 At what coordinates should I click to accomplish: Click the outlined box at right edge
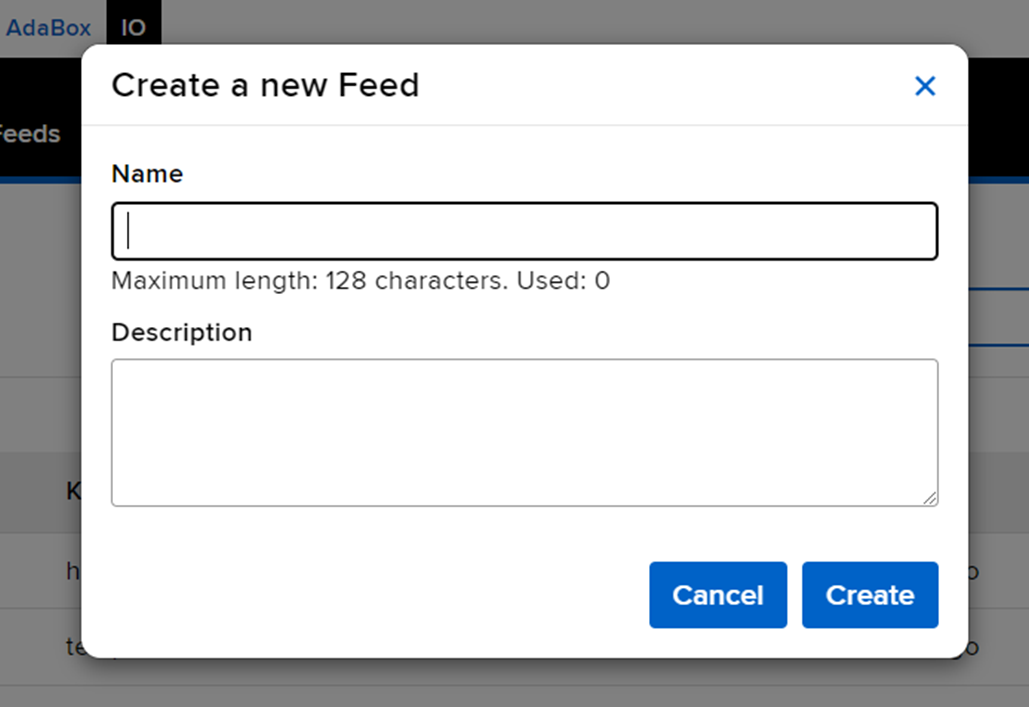point(998,317)
